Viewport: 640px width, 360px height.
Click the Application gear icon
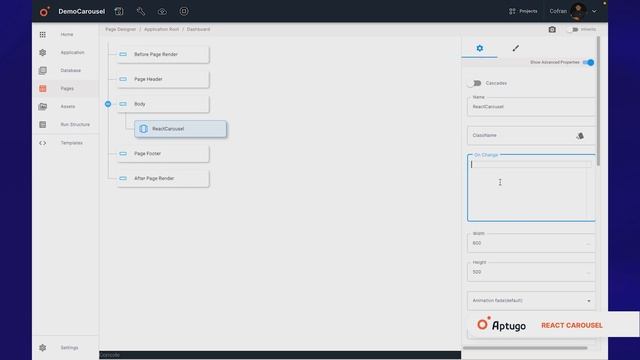point(43,53)
